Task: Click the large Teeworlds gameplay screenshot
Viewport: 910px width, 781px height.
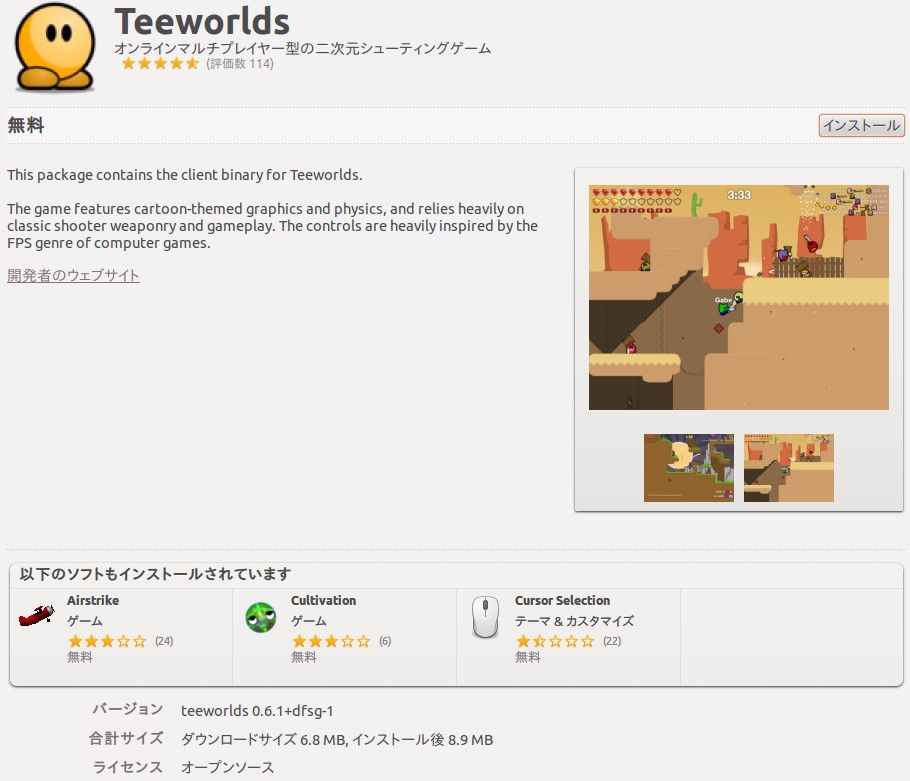Action: click(739, 298)
